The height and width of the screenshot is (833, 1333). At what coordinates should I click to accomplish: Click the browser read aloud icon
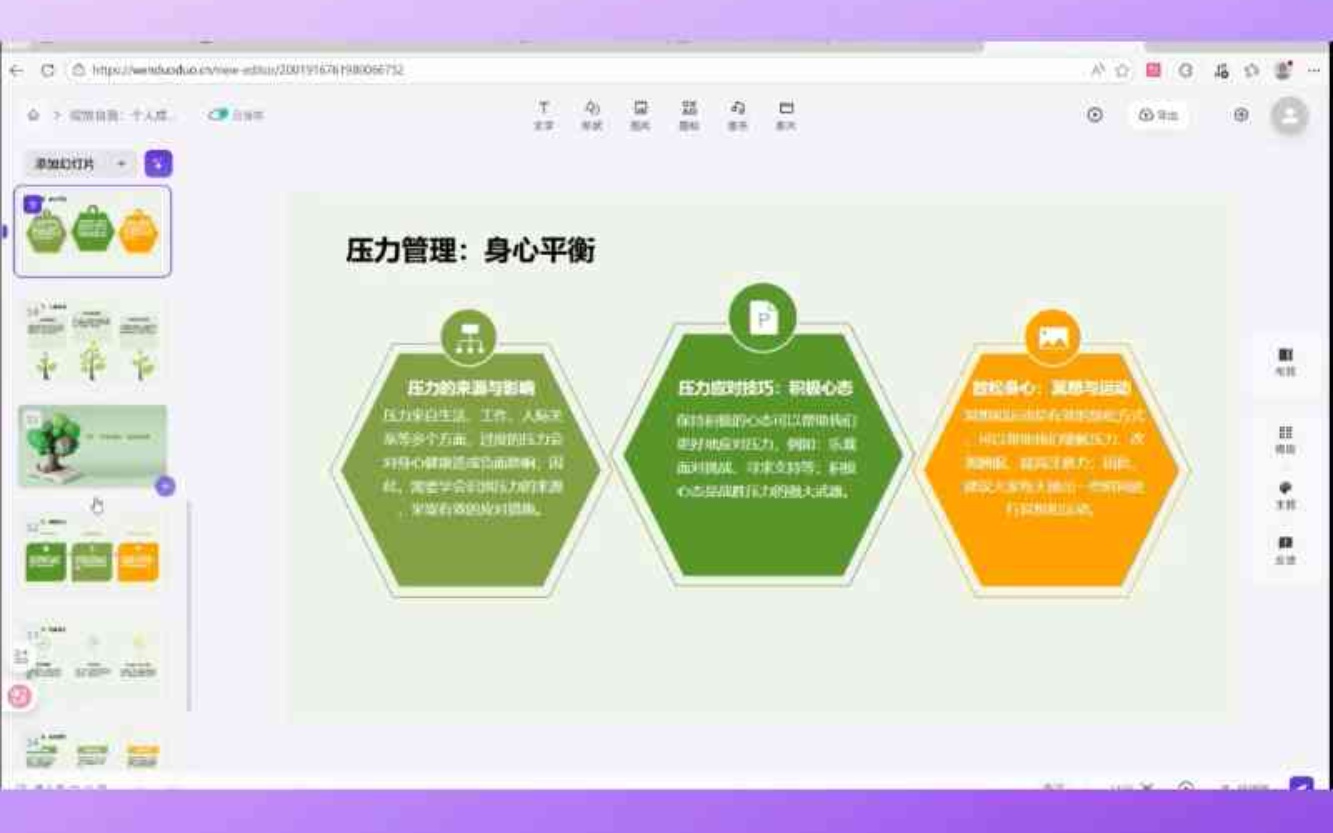click(x=1097, y=70)
